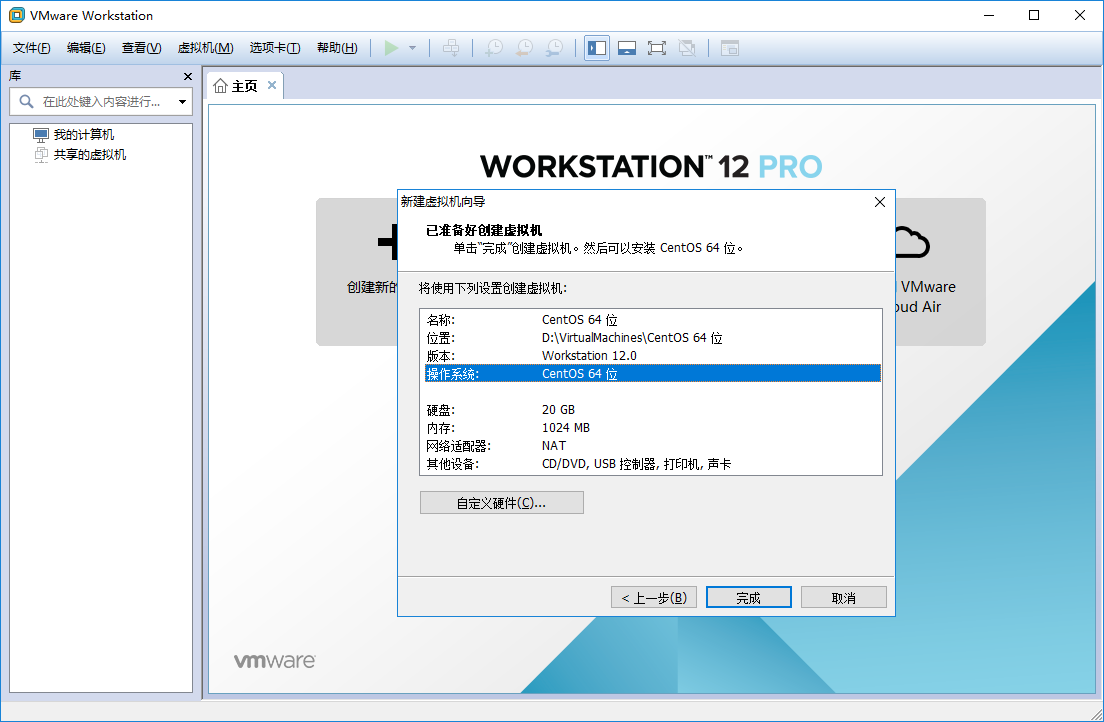Viewport: 1104px width, 722px height.
Task: Toggle the thumbnail bar view icon
Action: (627, 48)
